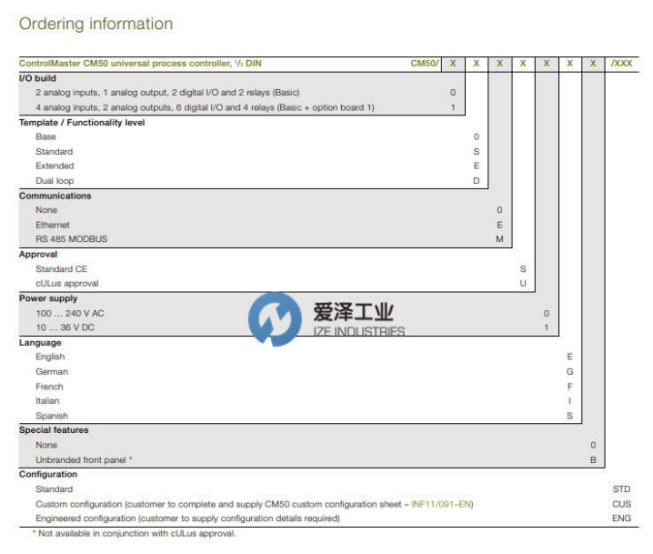The width and height of the screenshot is (653, 554).
Task: Click the STD code for Standard configuration
Action: point(621,489)
